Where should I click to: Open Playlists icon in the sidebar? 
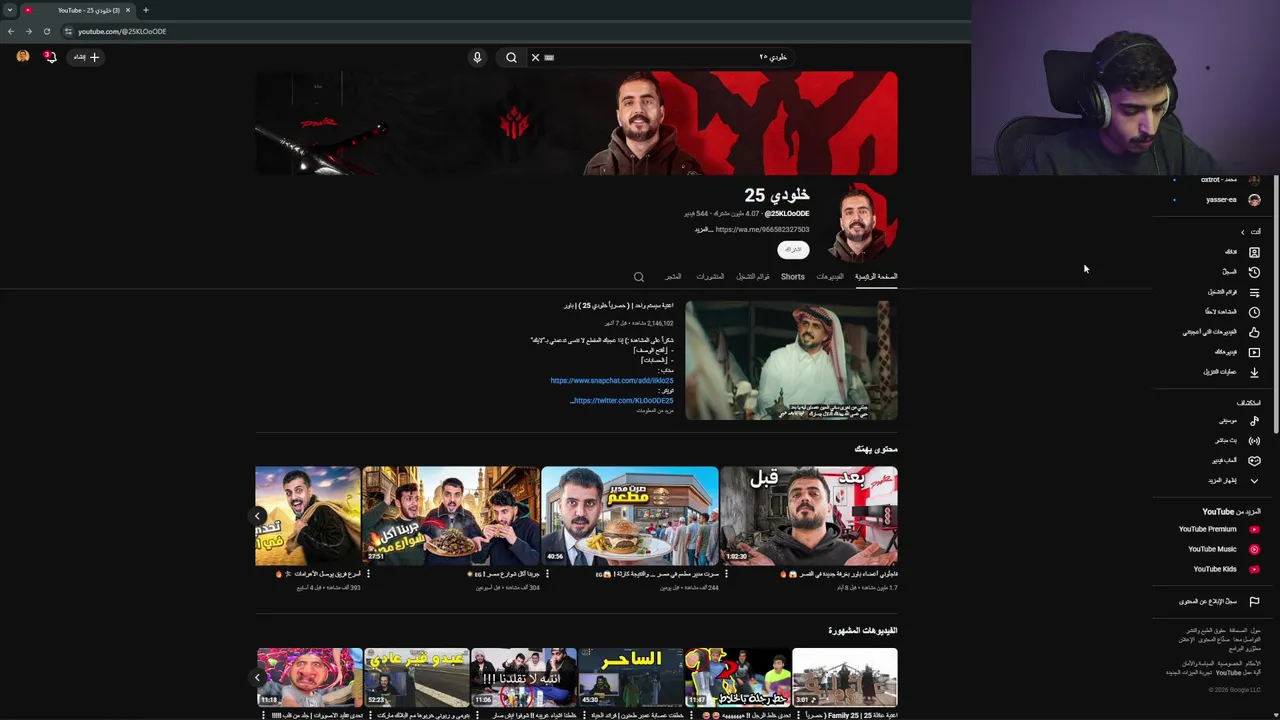tap(1254, 292)
